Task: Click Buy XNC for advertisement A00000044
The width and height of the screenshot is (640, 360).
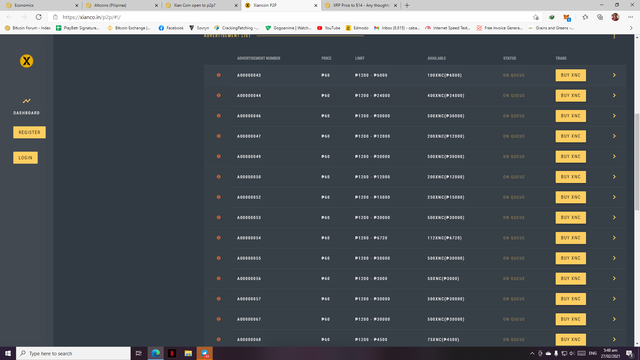Action: point(570,96)
